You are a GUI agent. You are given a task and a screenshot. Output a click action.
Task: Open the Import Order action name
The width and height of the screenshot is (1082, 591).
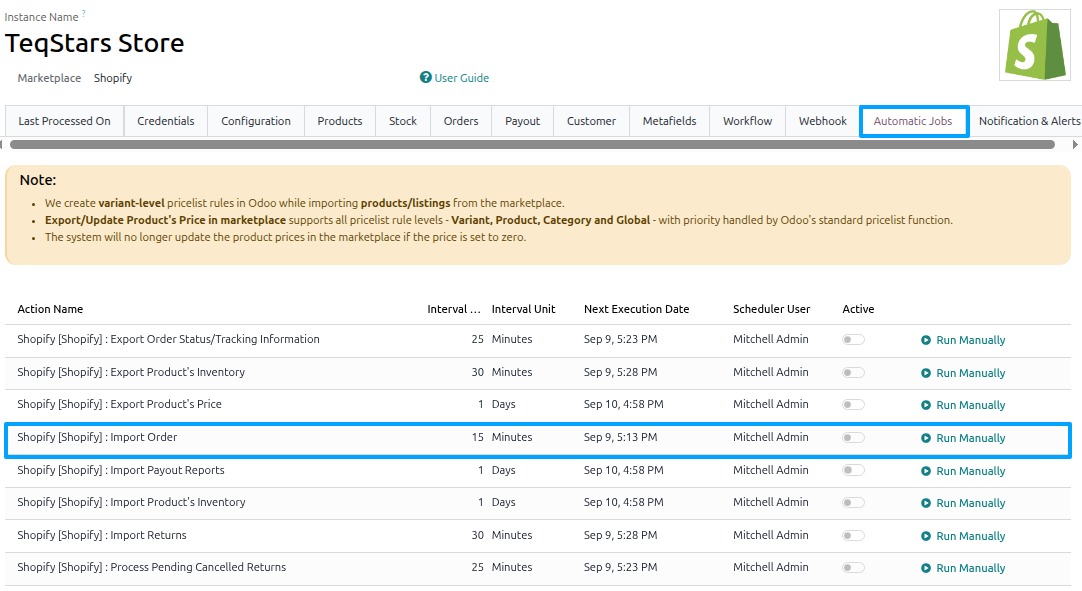(x=97, y=437)
